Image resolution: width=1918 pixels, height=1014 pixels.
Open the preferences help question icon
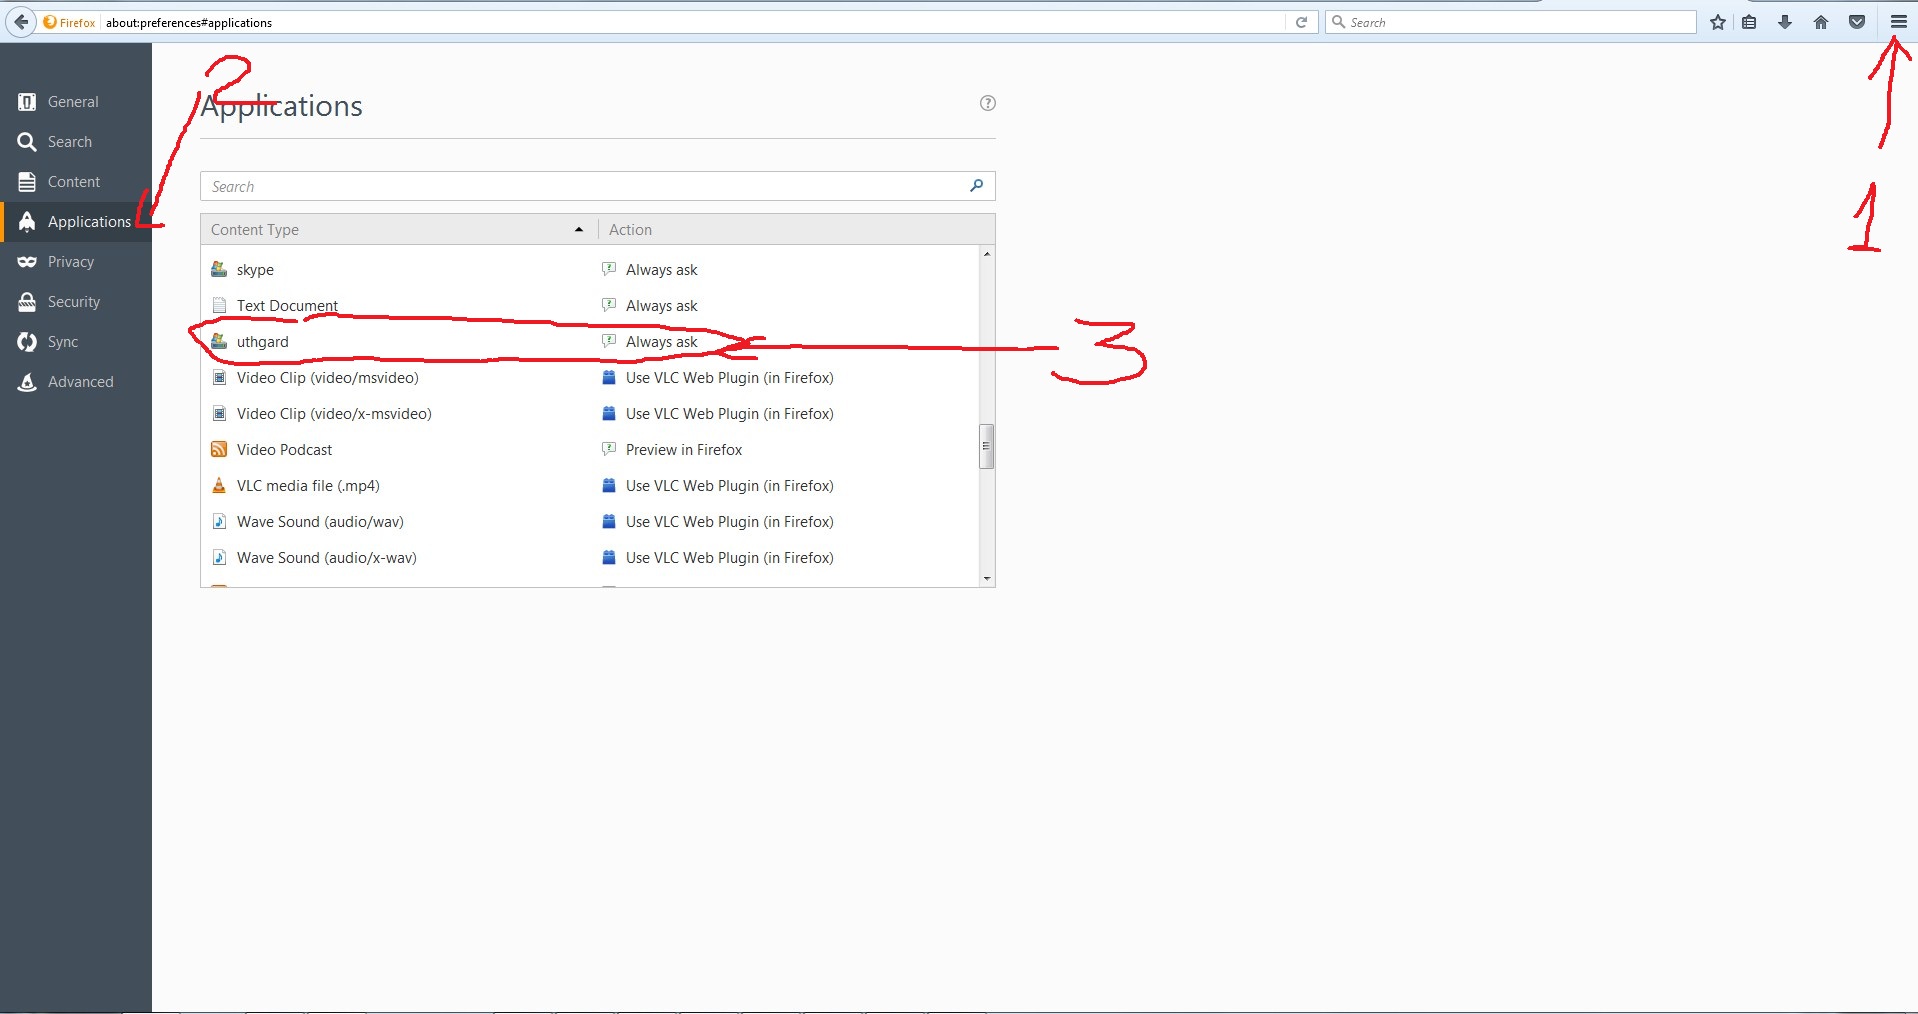(987, 103)
